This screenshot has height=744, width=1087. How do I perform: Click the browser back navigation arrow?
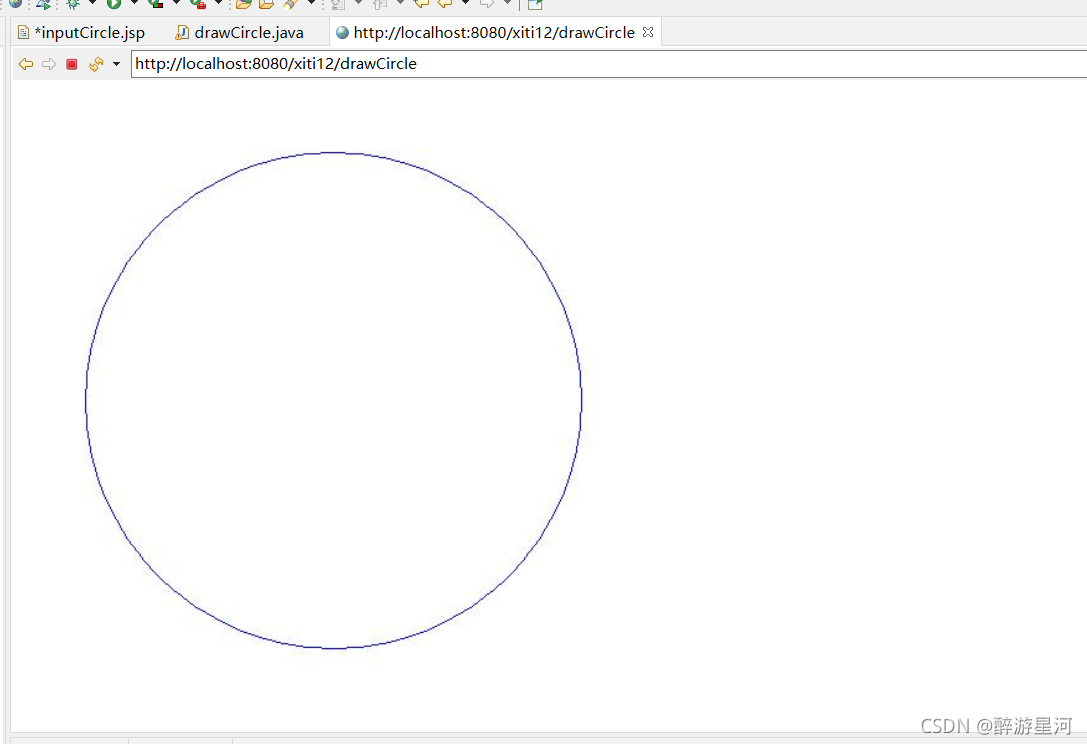tap(26, 63)
